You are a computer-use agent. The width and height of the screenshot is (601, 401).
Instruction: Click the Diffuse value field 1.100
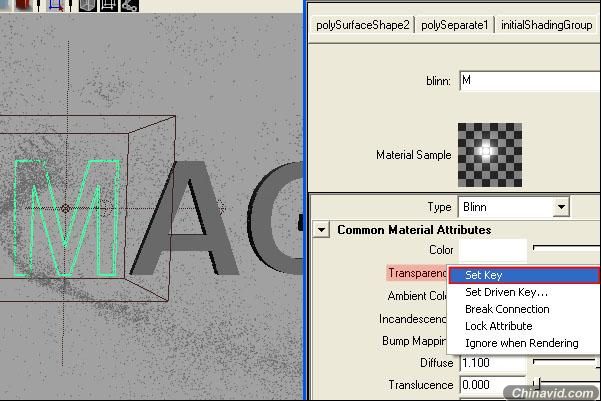tap(493, 363)
